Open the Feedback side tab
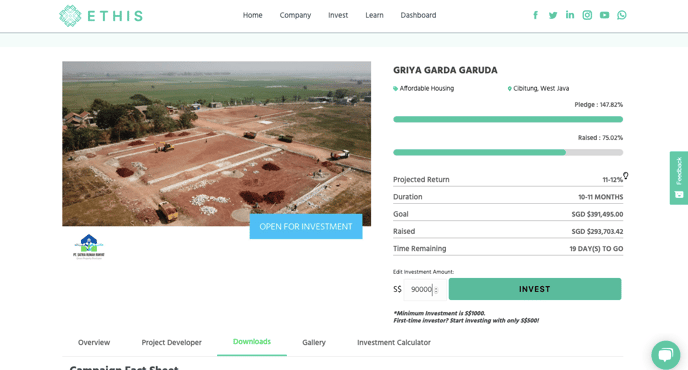This screenshot has height=370, width=688. pos(679,178)
